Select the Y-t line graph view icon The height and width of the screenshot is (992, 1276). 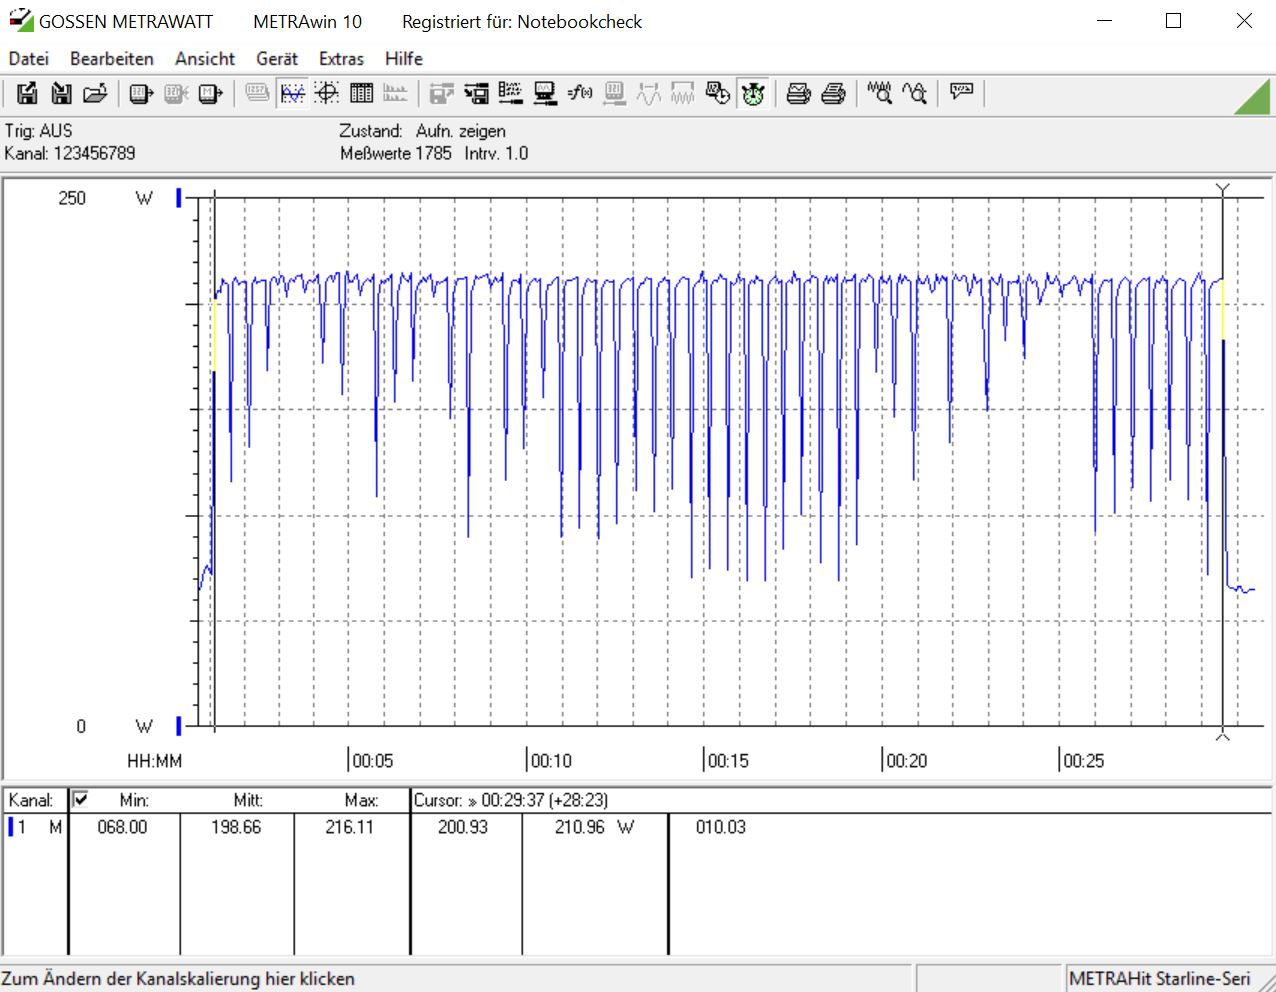[x=292, y=94]
